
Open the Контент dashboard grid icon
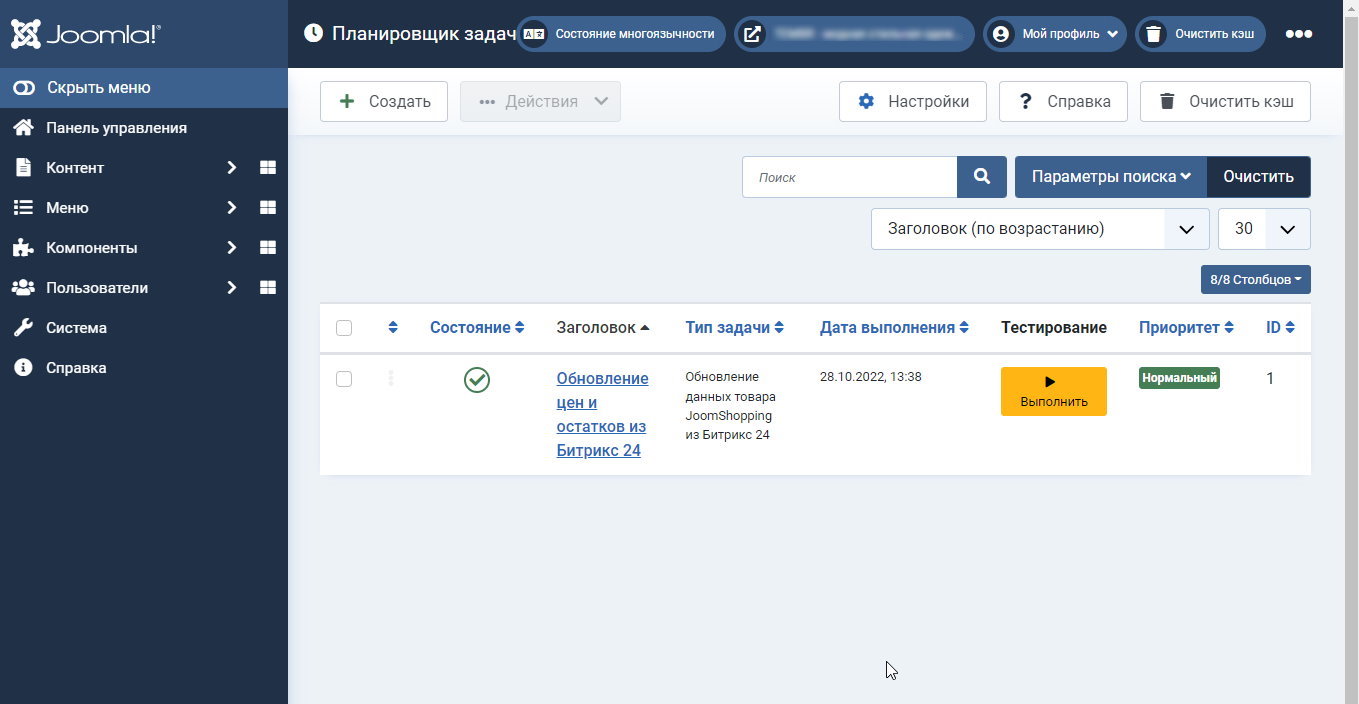point(266,167)
